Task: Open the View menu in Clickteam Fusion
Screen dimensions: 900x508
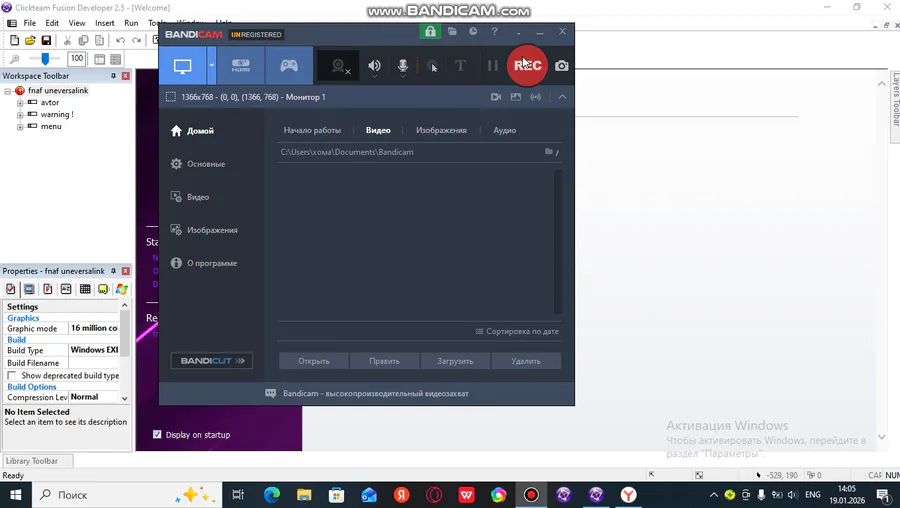Action: tap(77, 23)
